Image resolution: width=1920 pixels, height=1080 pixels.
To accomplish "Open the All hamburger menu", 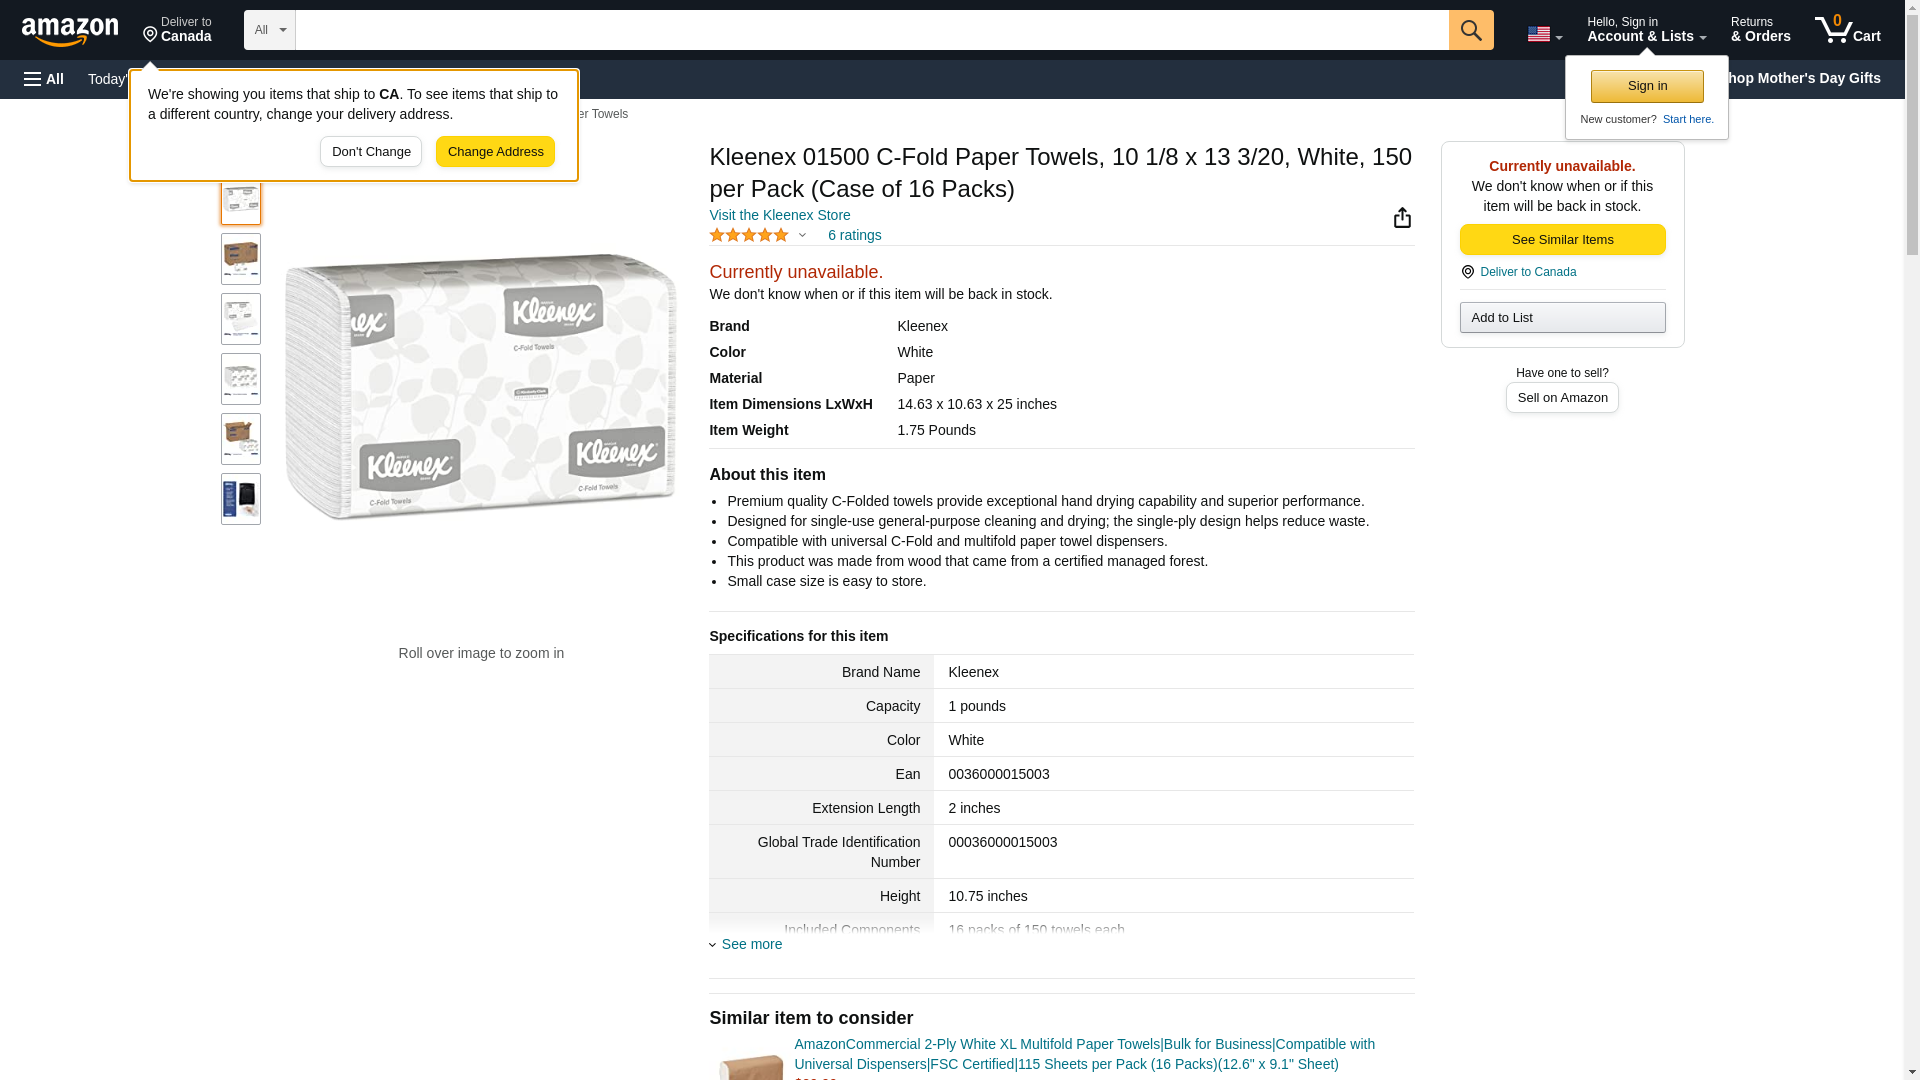I will click(x=44, y=79).
